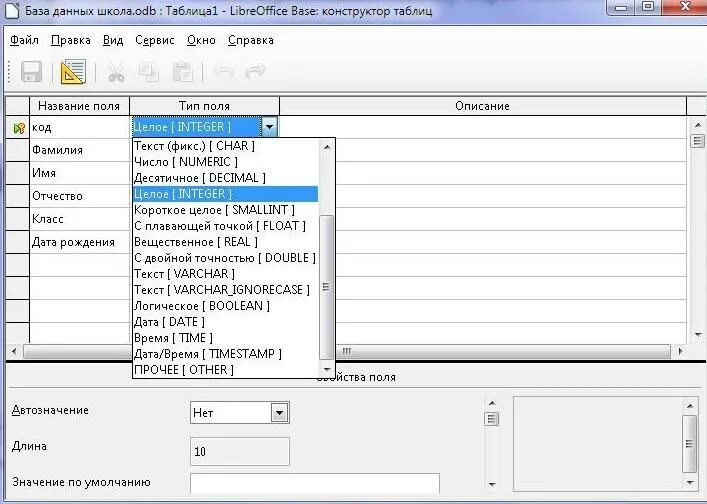Click the Длина input field

[x=239, y=451]
